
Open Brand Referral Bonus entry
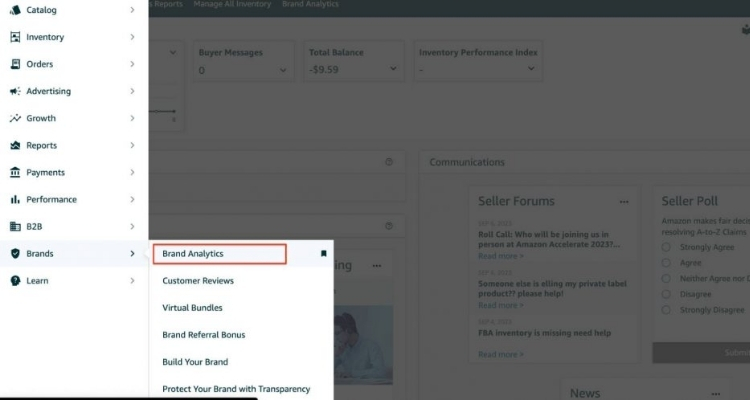[x=204, y=335]
